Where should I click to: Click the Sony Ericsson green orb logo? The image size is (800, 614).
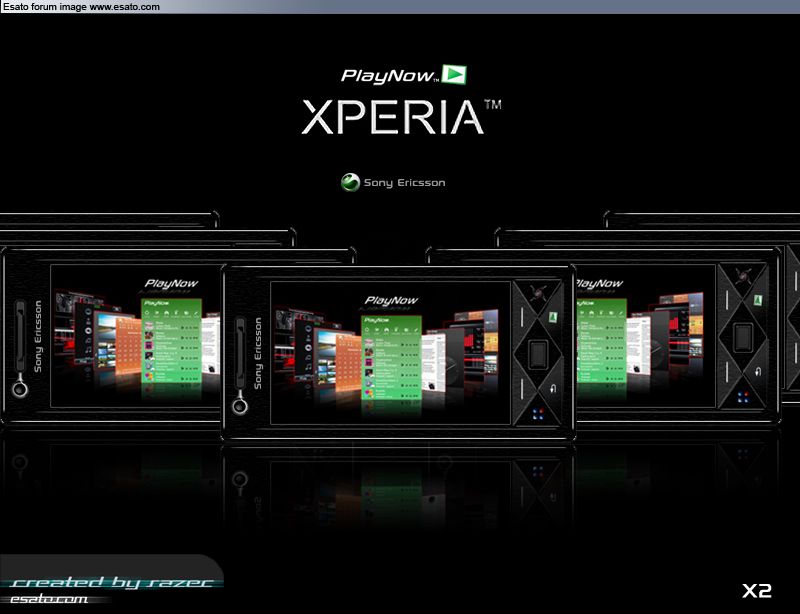(x=350, y=183)
